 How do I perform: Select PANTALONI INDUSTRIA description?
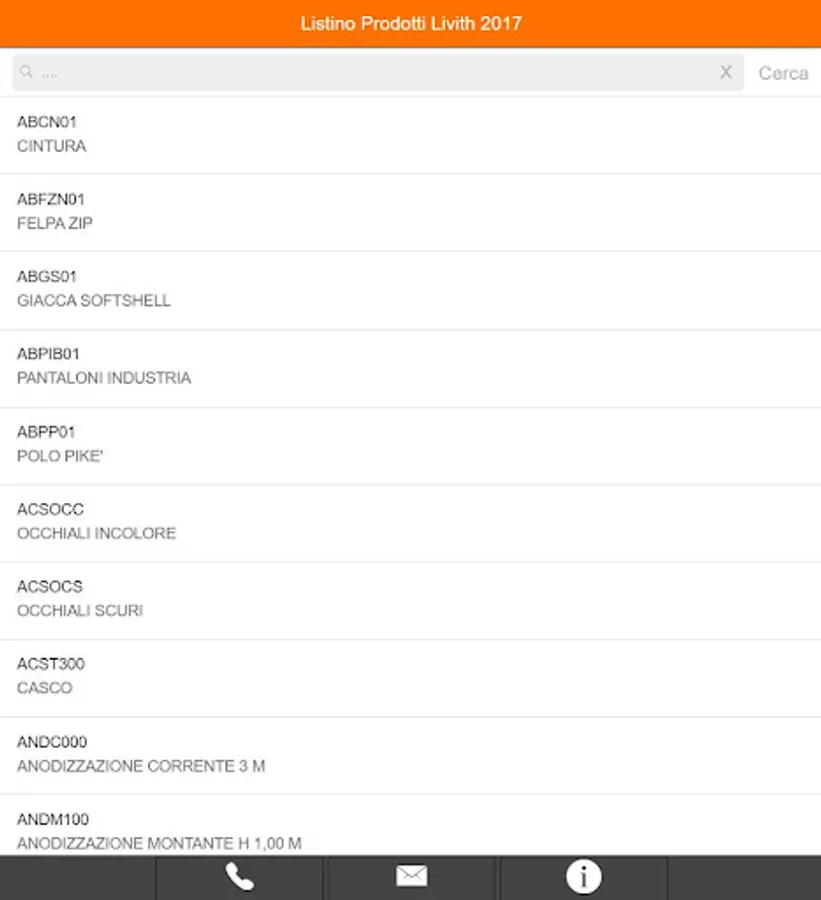pos(104,378)
